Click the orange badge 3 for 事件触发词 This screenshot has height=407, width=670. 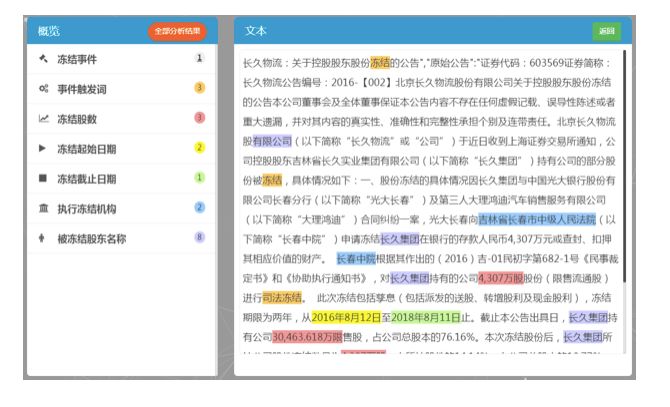[x=199, y=88]
